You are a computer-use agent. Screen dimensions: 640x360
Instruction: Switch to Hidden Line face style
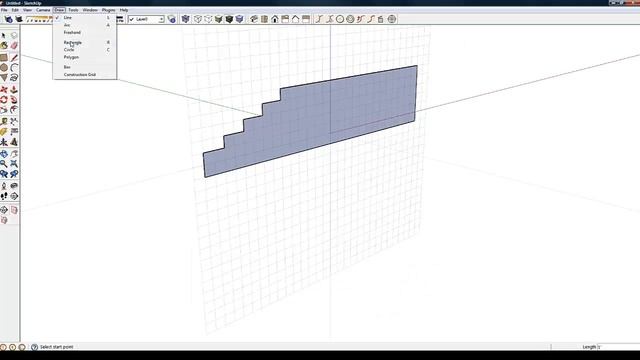(x=208, y=19)
